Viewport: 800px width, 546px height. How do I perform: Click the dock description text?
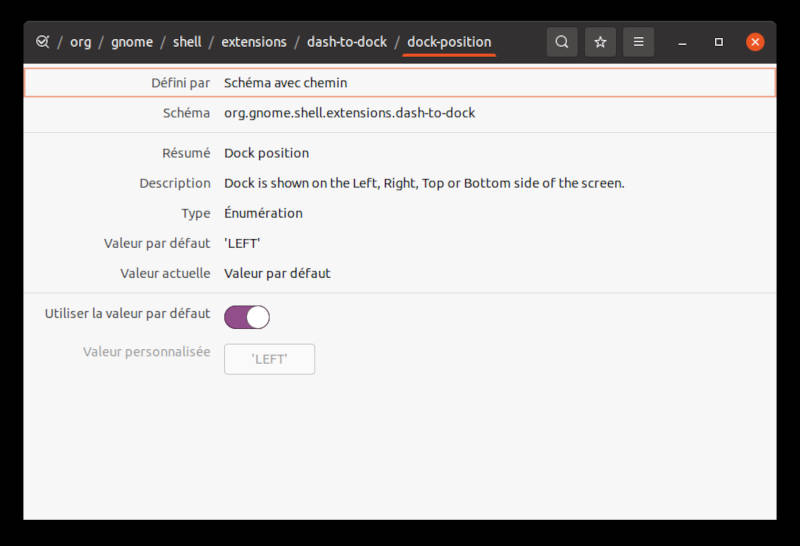pos(424,183)
